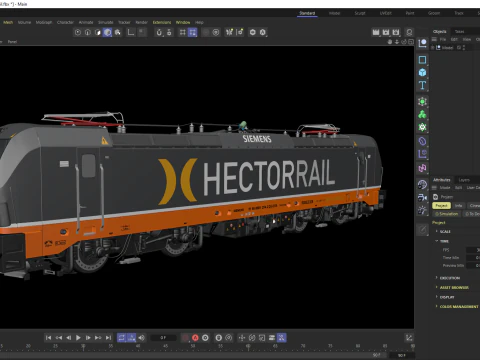480x360 pixels.
Task: Click the current frame field 0 F
Action: click(163, 338)
